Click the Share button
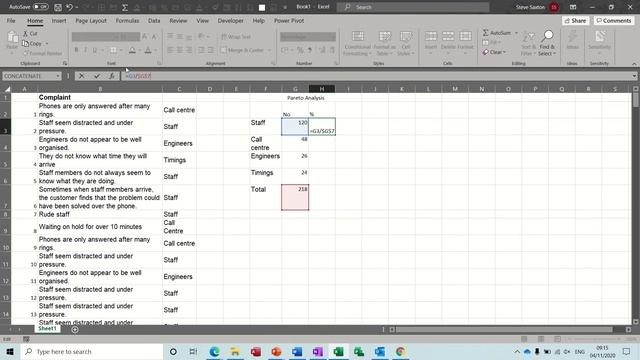 pos(576,20)
